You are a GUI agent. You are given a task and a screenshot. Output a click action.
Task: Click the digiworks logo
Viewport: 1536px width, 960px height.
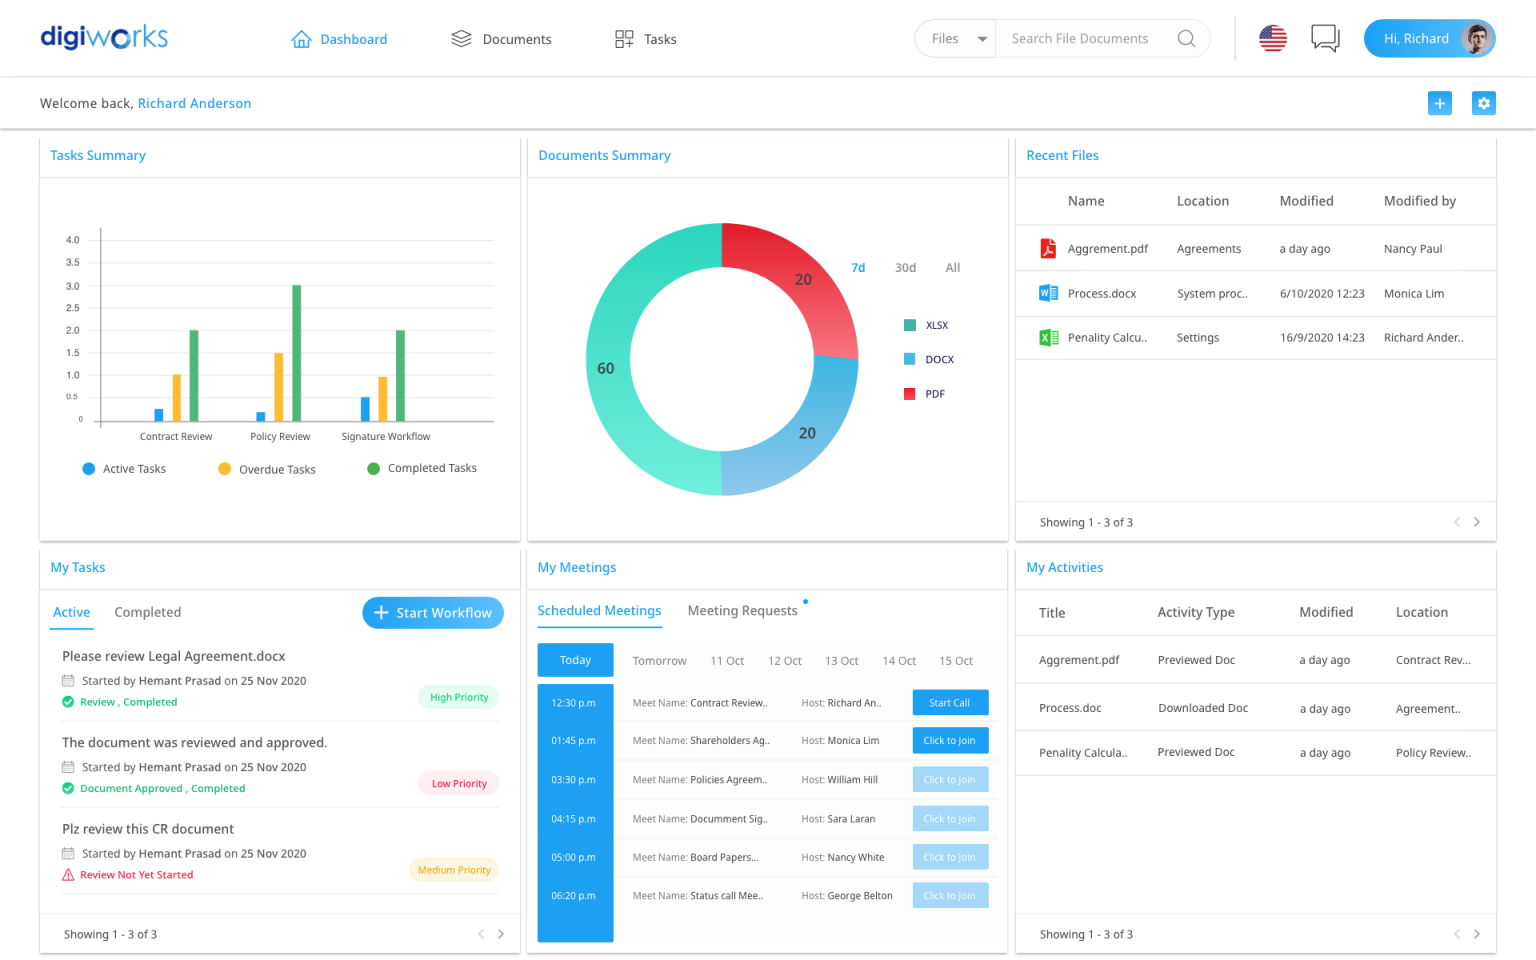click(x=103, y=36)
